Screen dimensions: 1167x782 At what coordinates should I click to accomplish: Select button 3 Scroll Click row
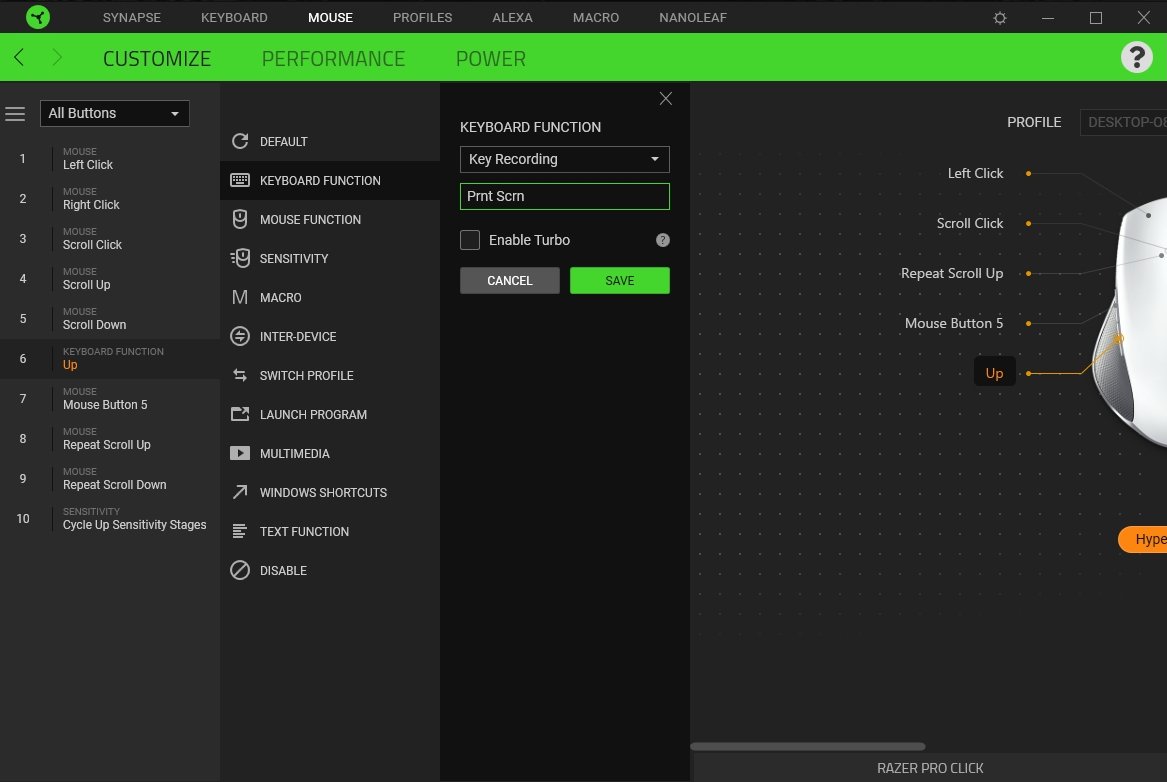110,239
